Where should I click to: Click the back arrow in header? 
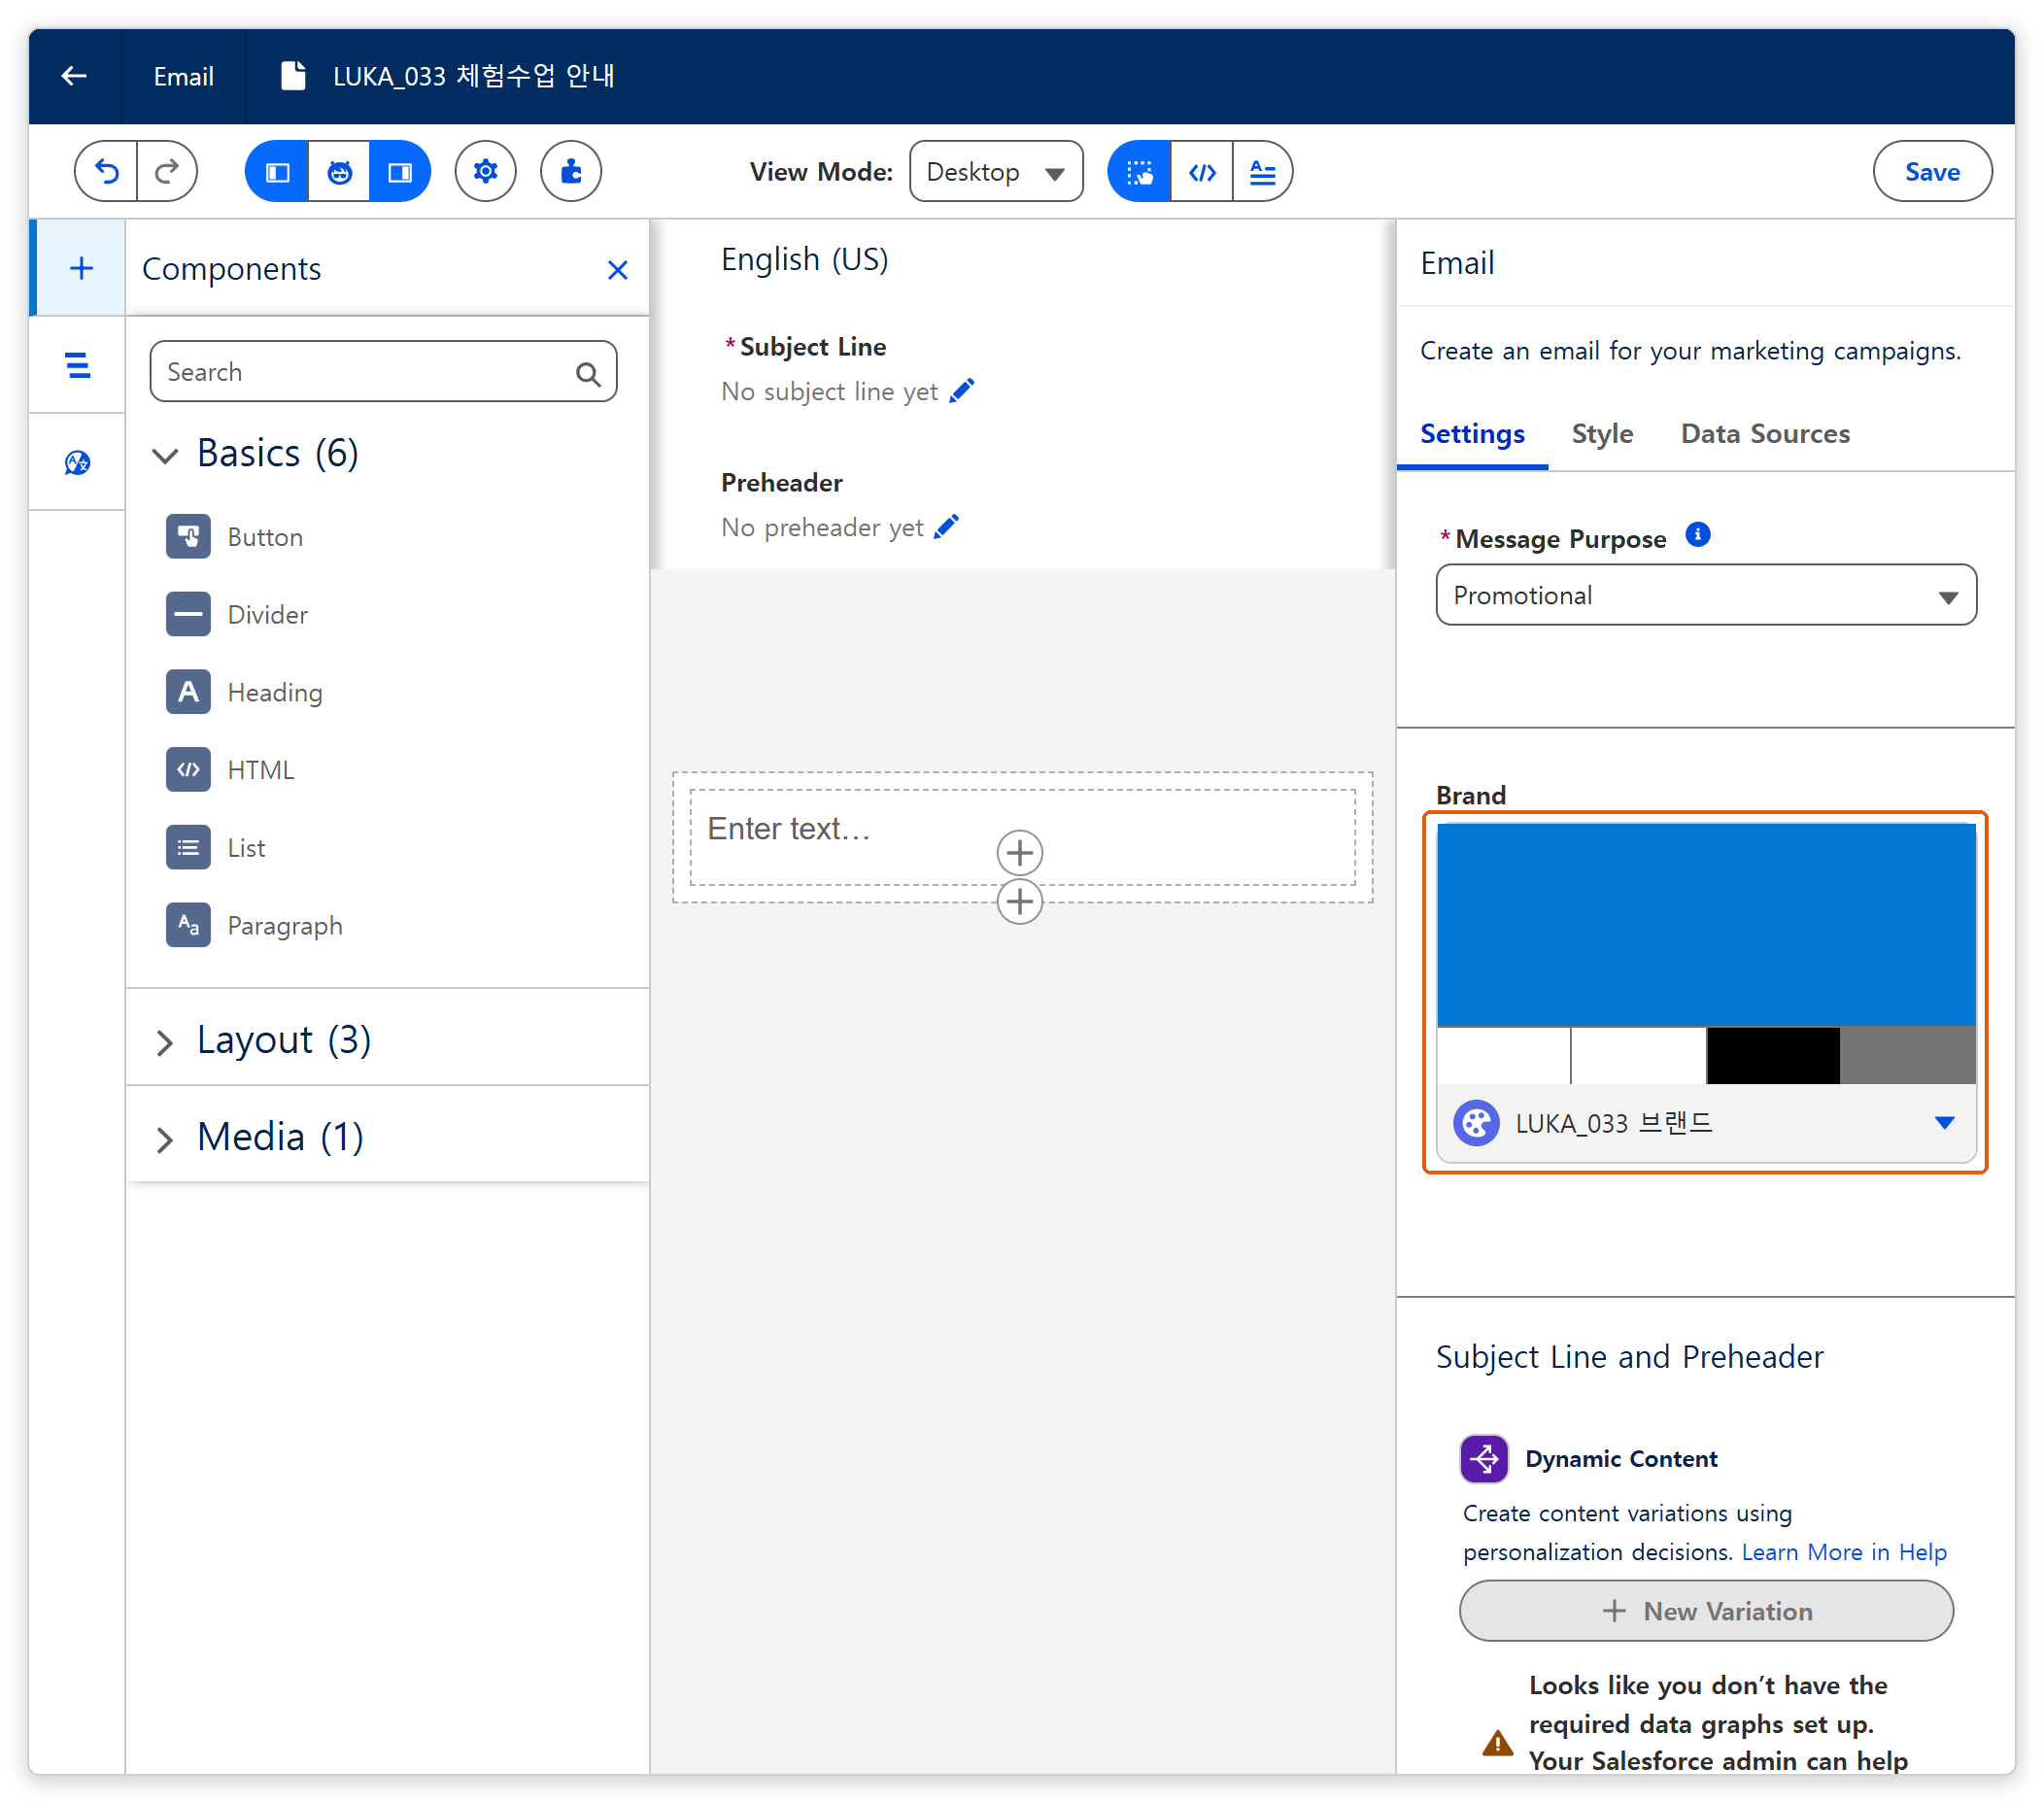coord(74,76)
